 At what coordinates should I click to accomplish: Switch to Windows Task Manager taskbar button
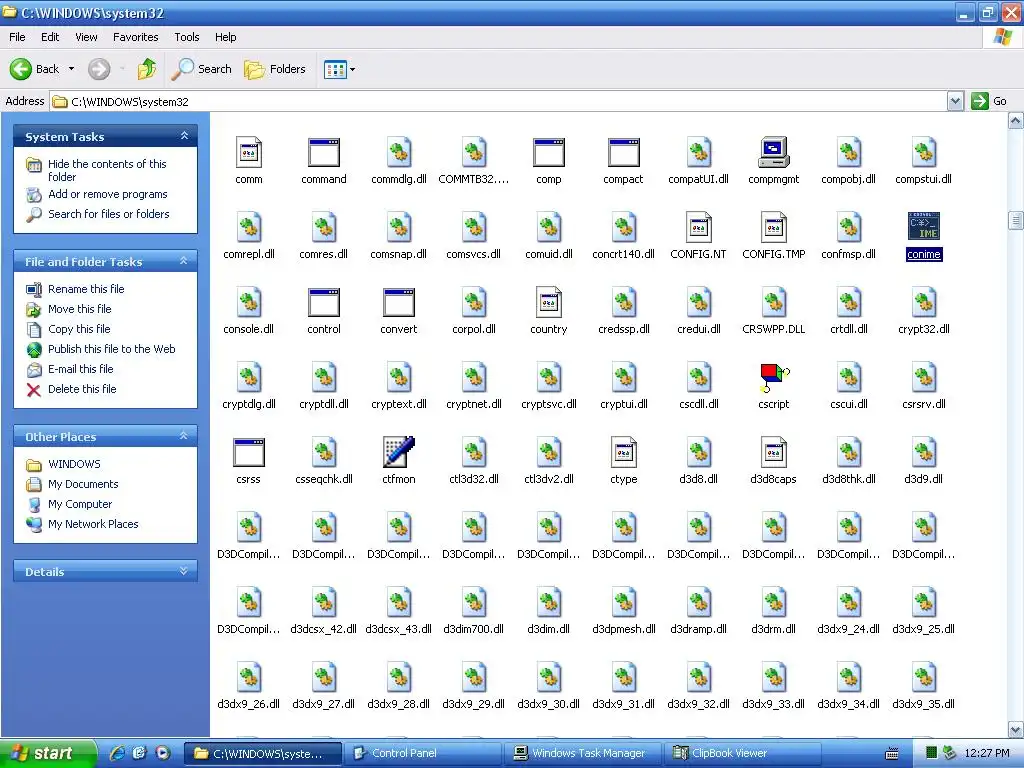click(584, 753)
